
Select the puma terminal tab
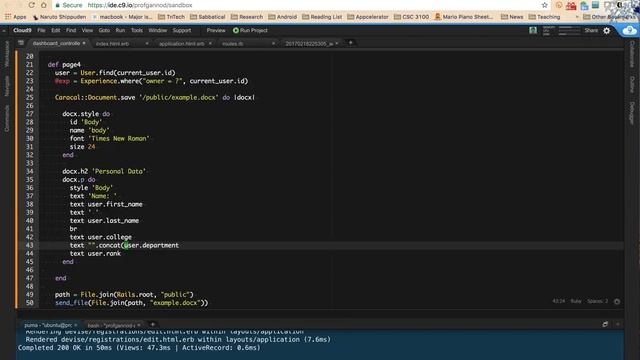point(48,325)
